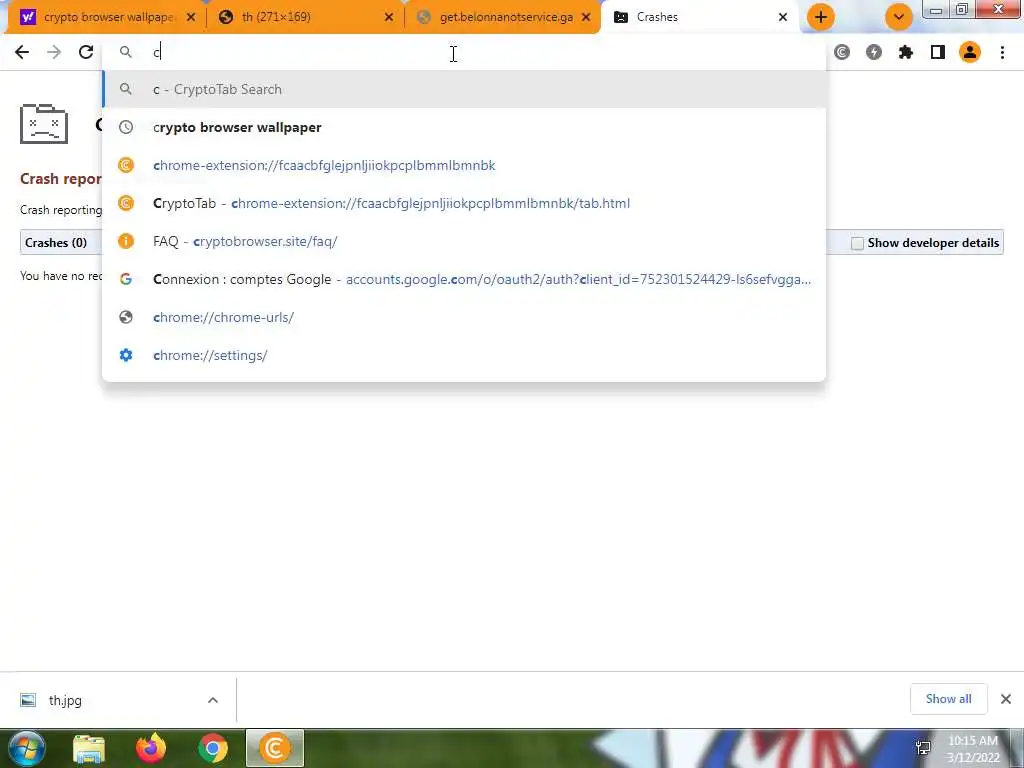Click the clock history icon beside wallpaper suggestion
The image size is (1024, 768).
(125, 127)
